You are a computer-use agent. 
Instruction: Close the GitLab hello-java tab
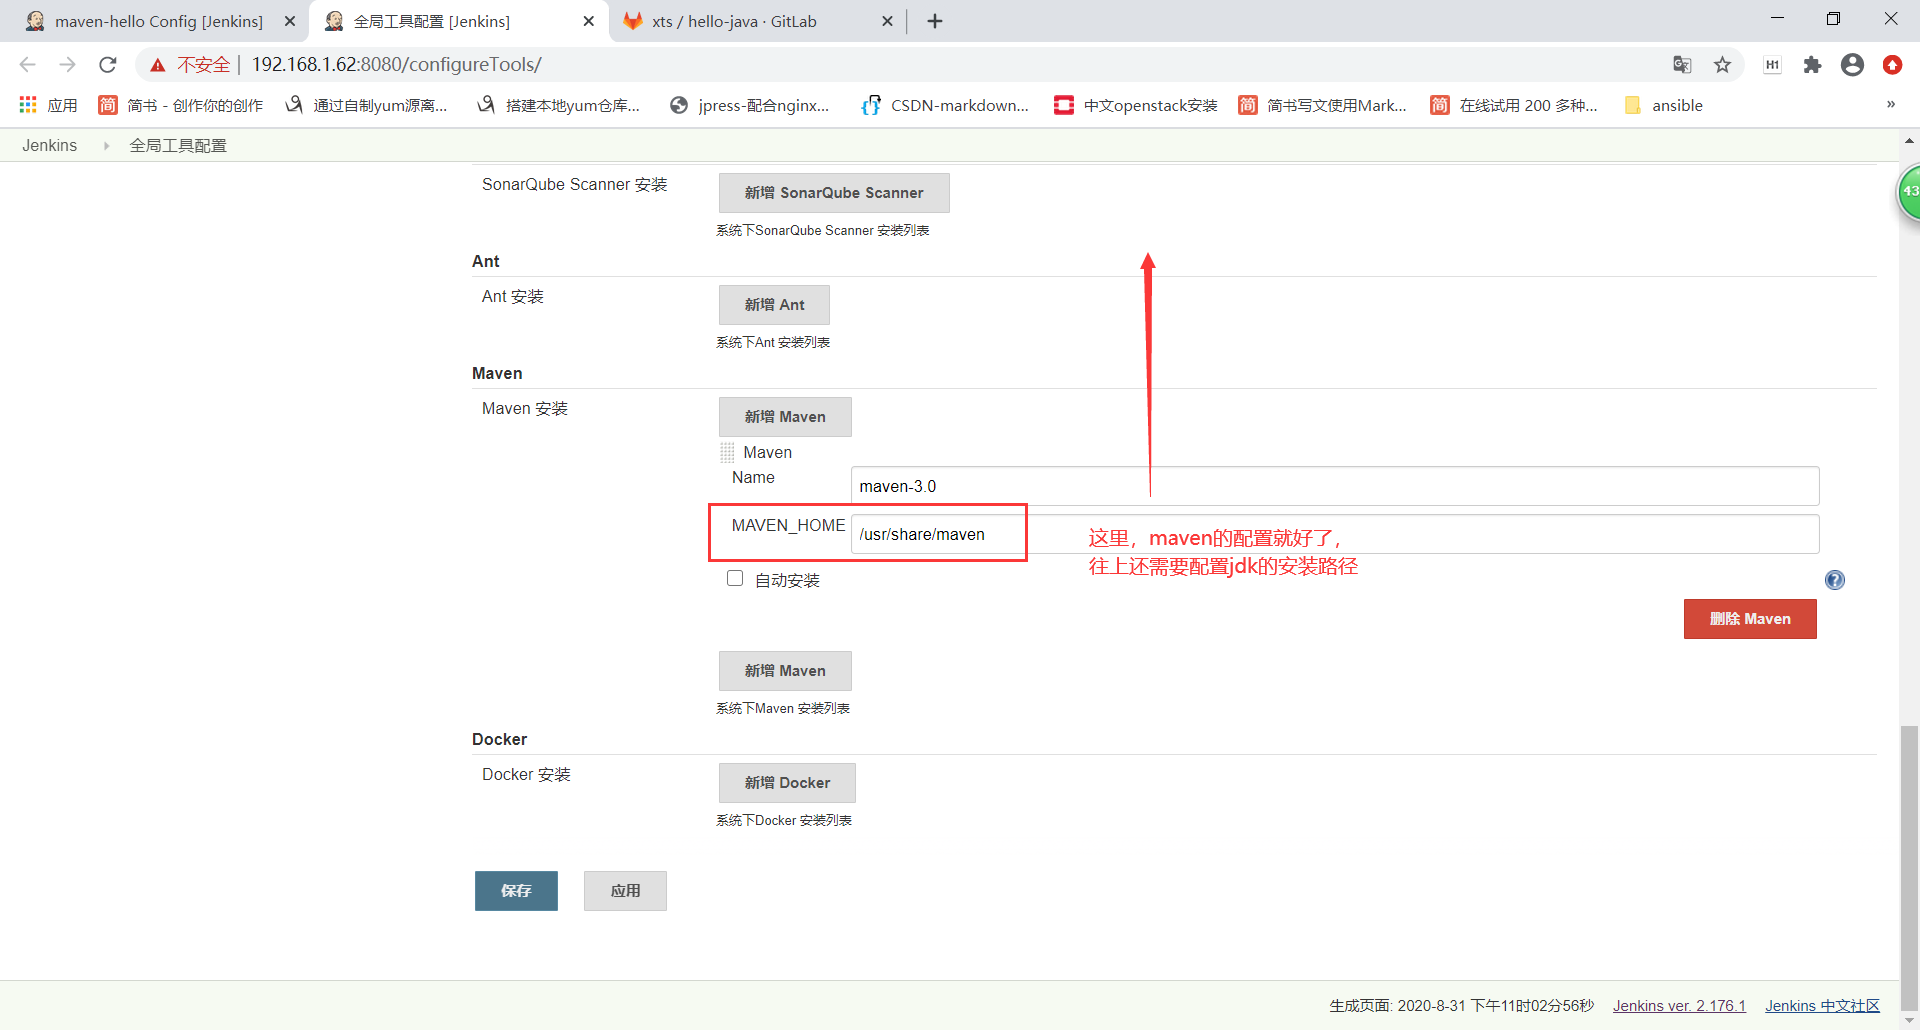887,21
